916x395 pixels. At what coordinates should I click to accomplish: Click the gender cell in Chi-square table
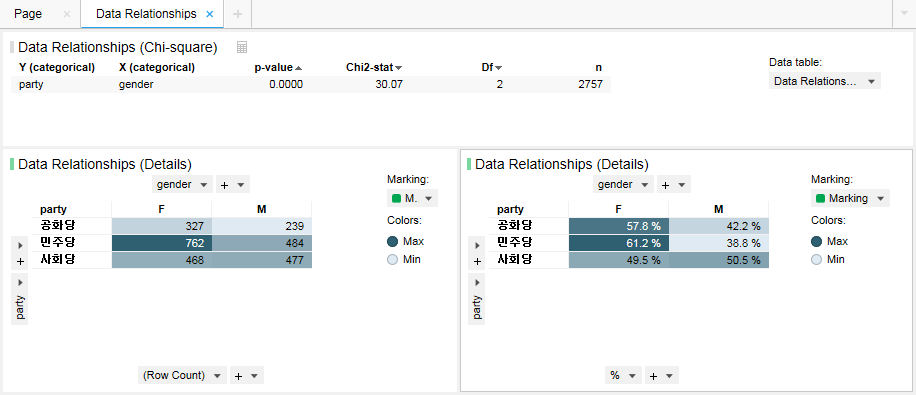tap(136, 84)
